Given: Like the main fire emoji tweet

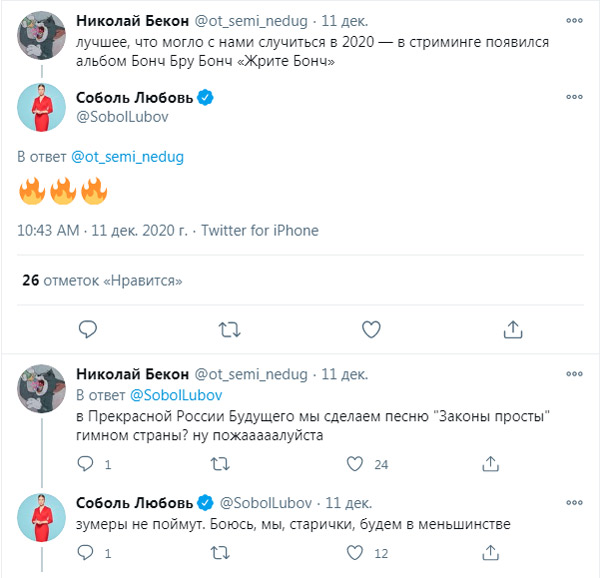Looking at the screenshot, I should pyautogui.click(x=370, y=329).
